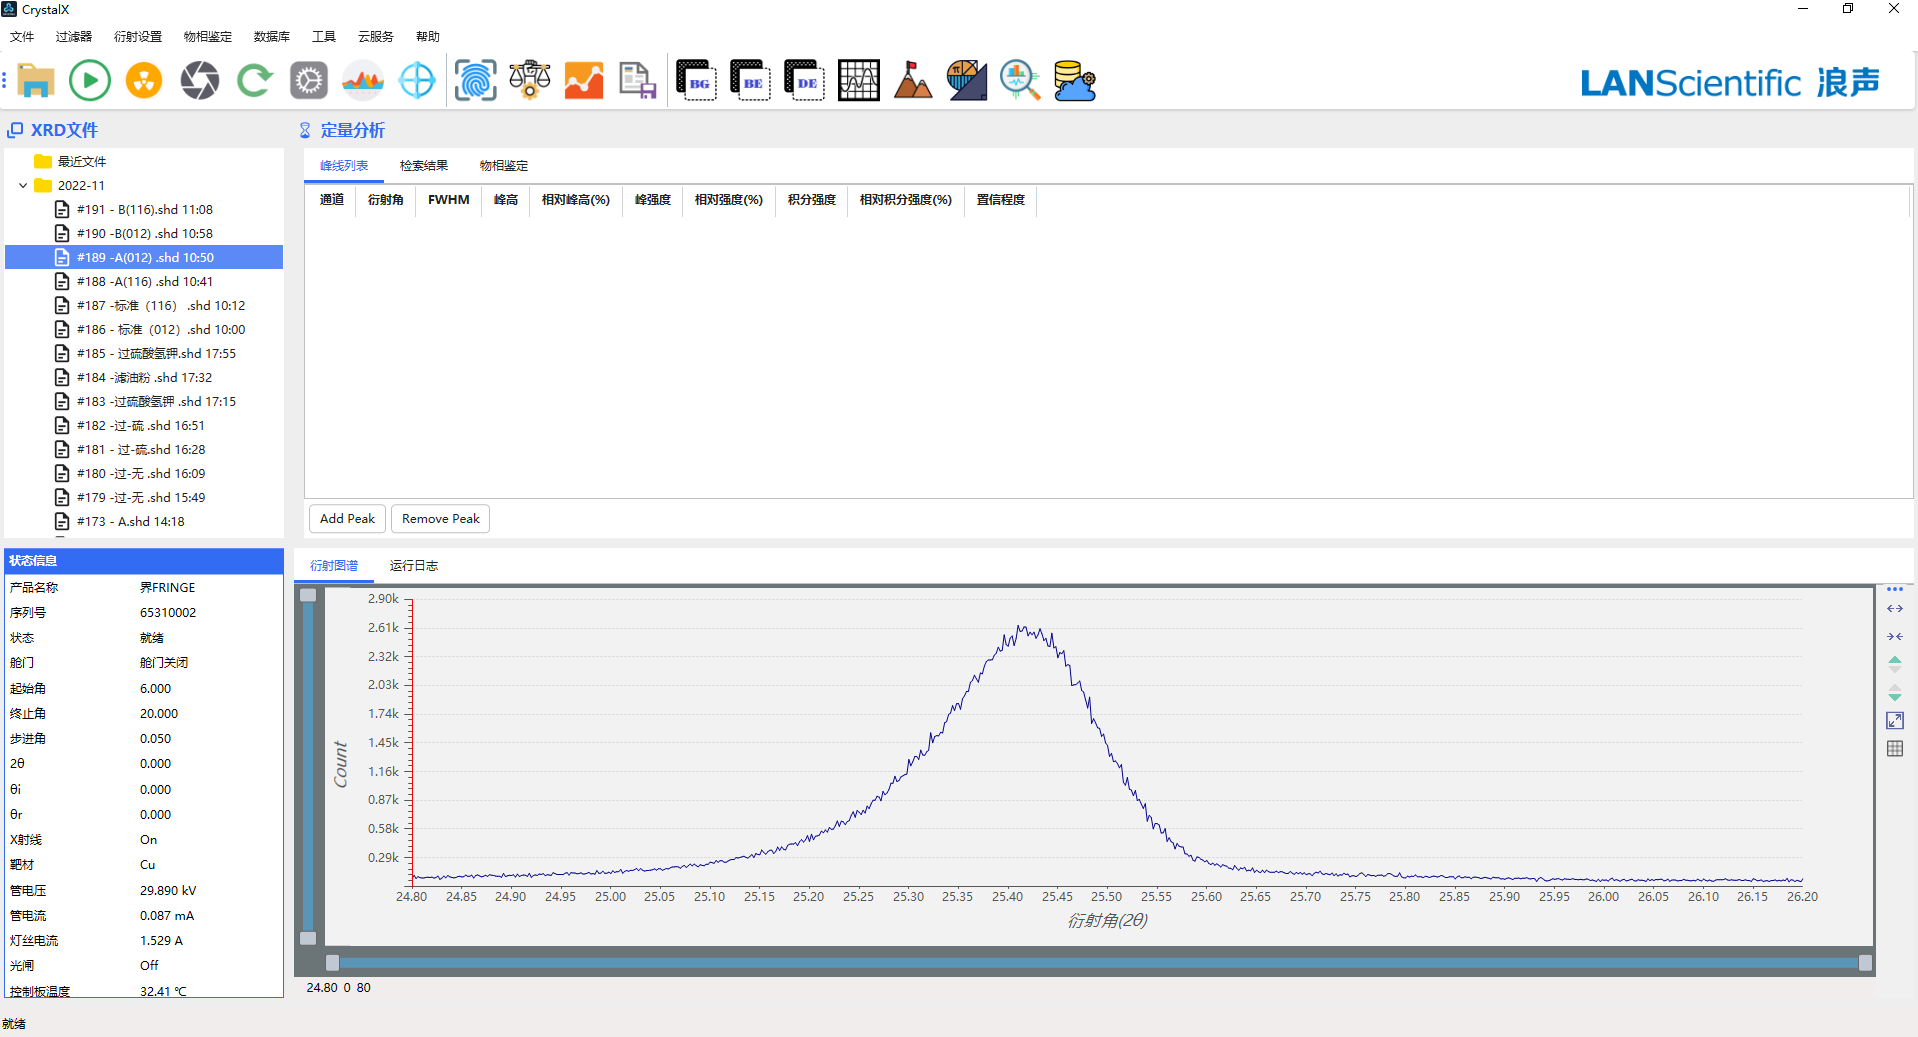This screenshot has width=1918, height=1037.
Task: Switch to the 检索结果 tab
Action: pos(423,166)
